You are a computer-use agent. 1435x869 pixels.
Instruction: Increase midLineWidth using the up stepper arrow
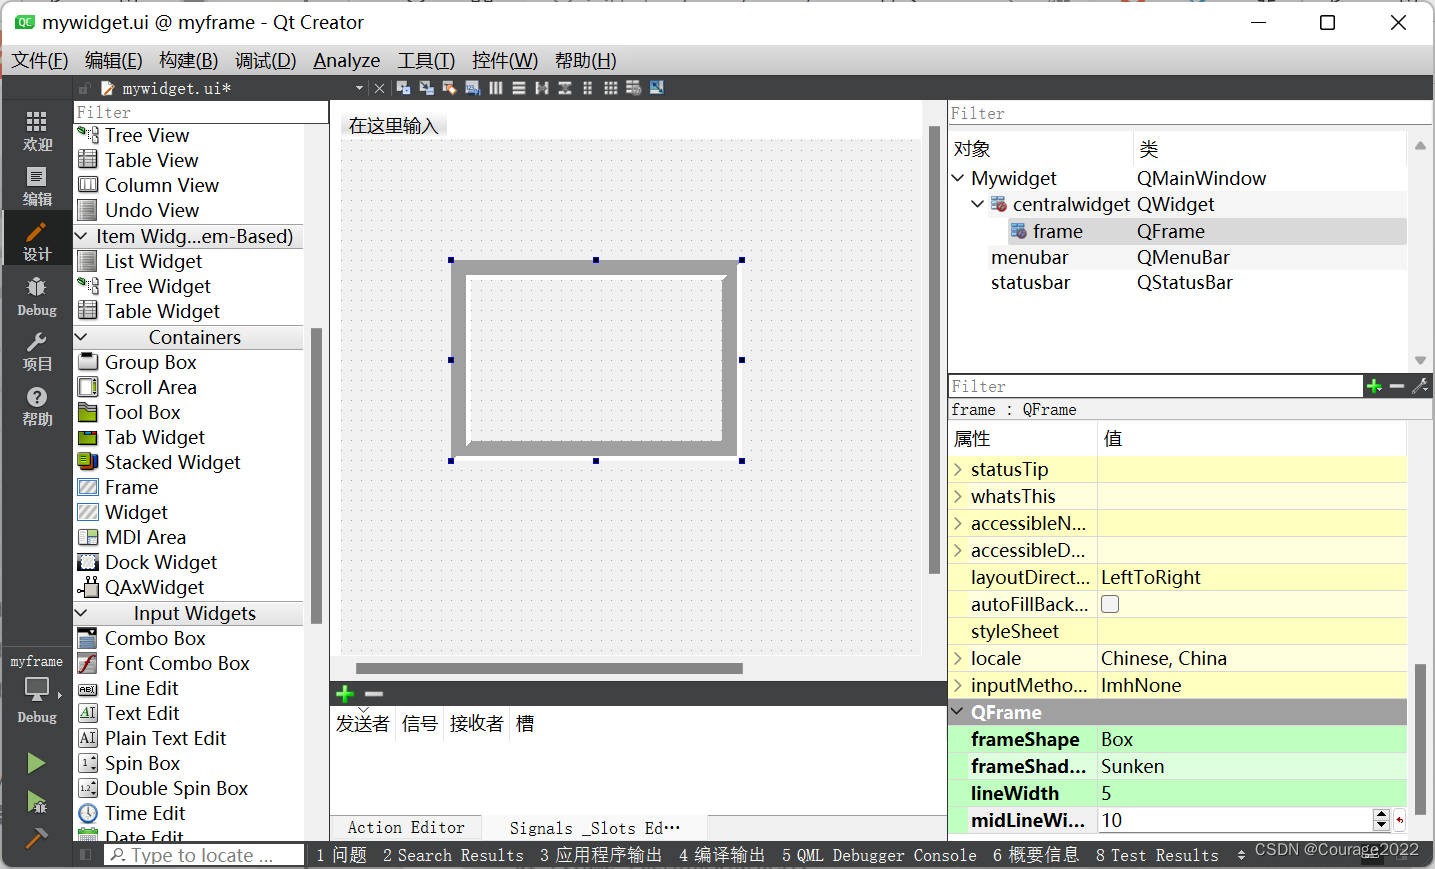point(1382,814)
